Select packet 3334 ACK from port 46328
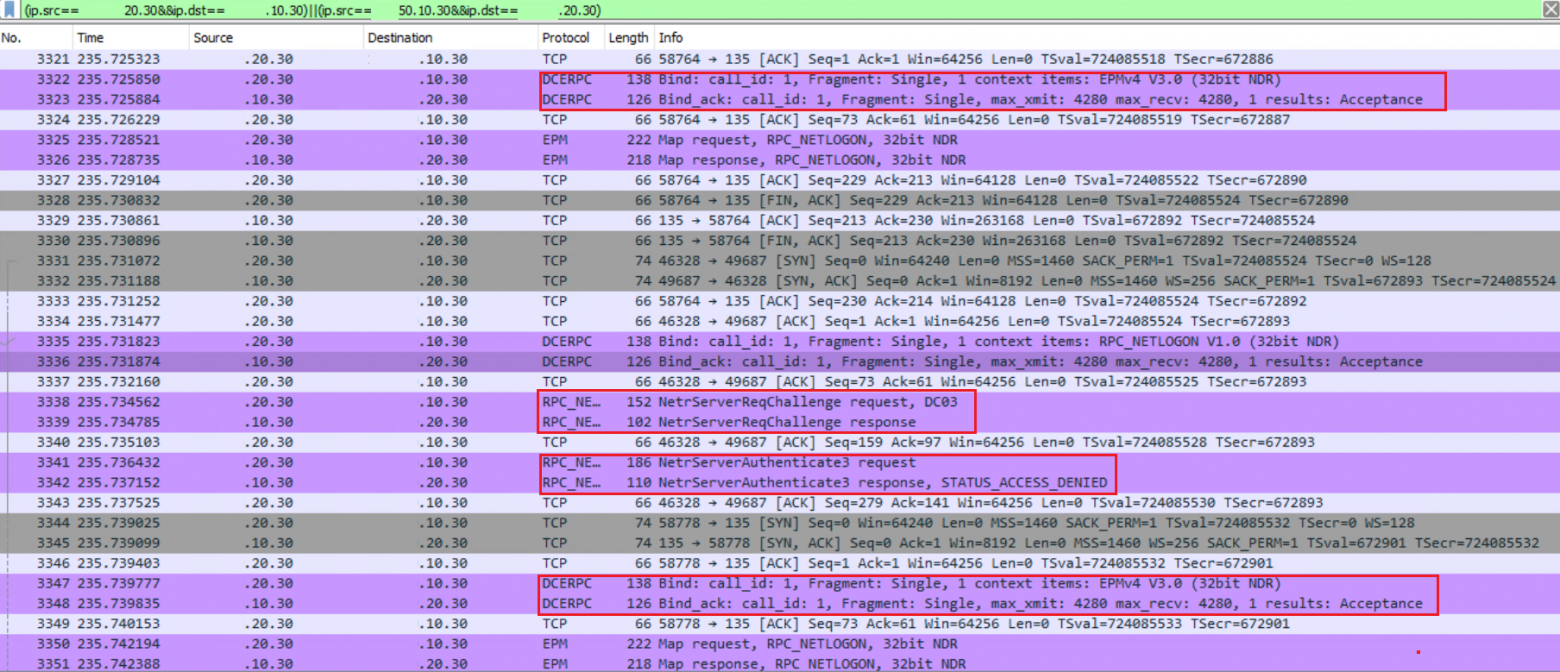Image resolution: width=1560 pixels, height=672 pixels. click(x=780, y=321)
